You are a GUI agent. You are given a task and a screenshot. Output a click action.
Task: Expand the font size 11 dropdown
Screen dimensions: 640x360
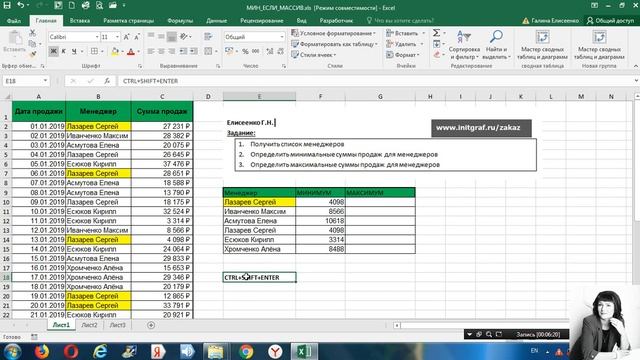(117, 37)
